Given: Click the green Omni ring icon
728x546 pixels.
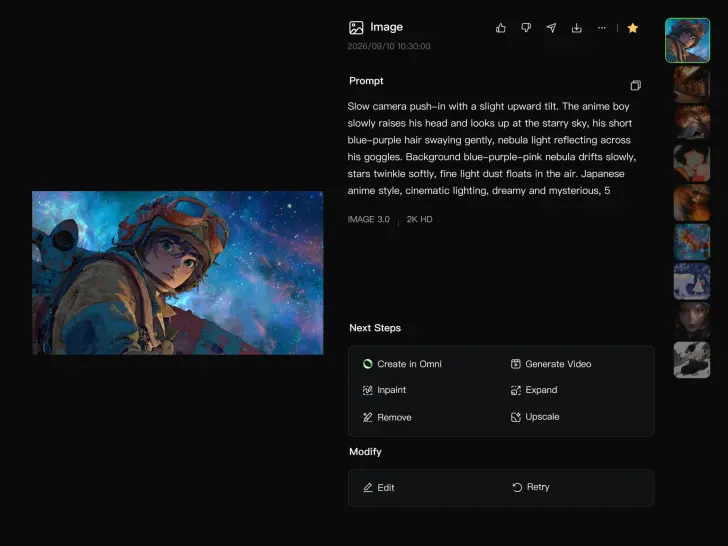Looking at the screenshot, I should [x=367, y=364].
